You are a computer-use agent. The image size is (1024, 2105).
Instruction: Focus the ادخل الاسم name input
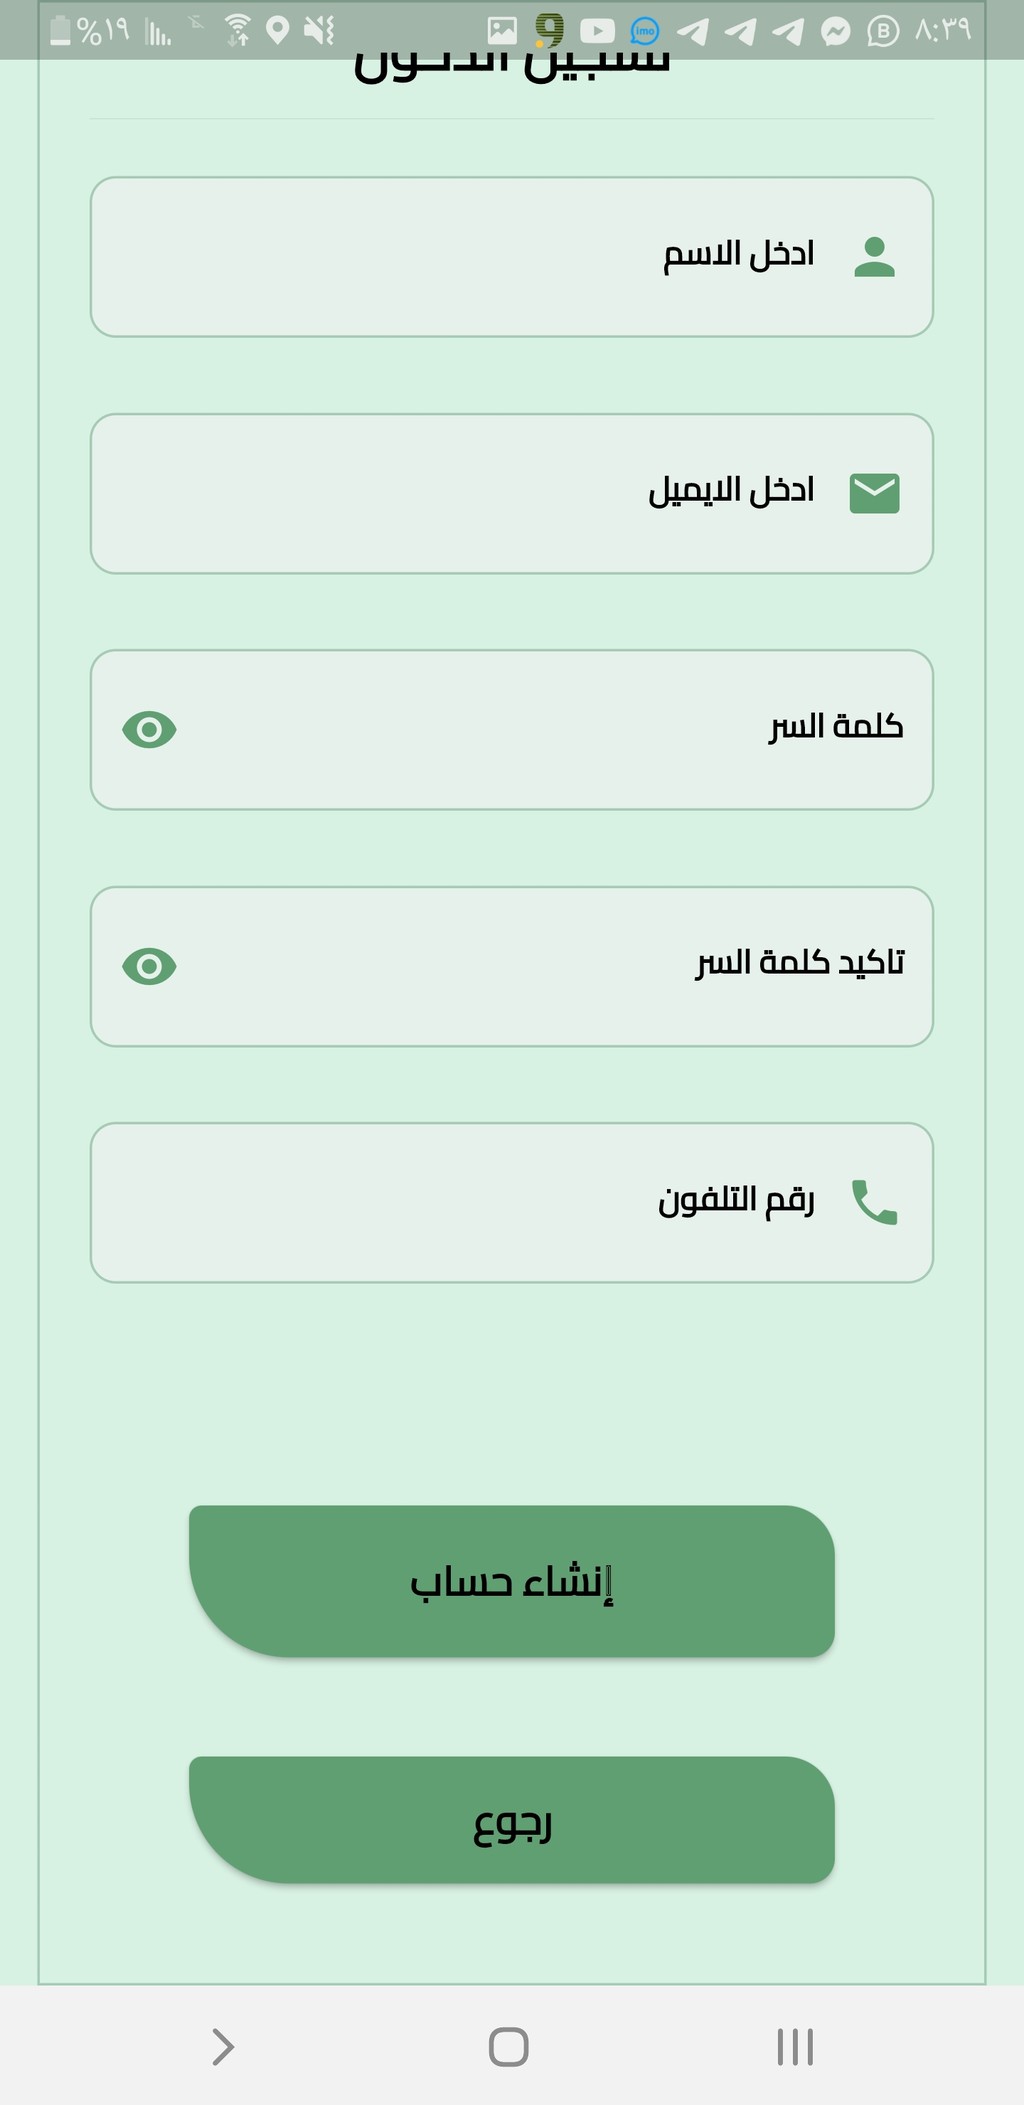point(512,257)
